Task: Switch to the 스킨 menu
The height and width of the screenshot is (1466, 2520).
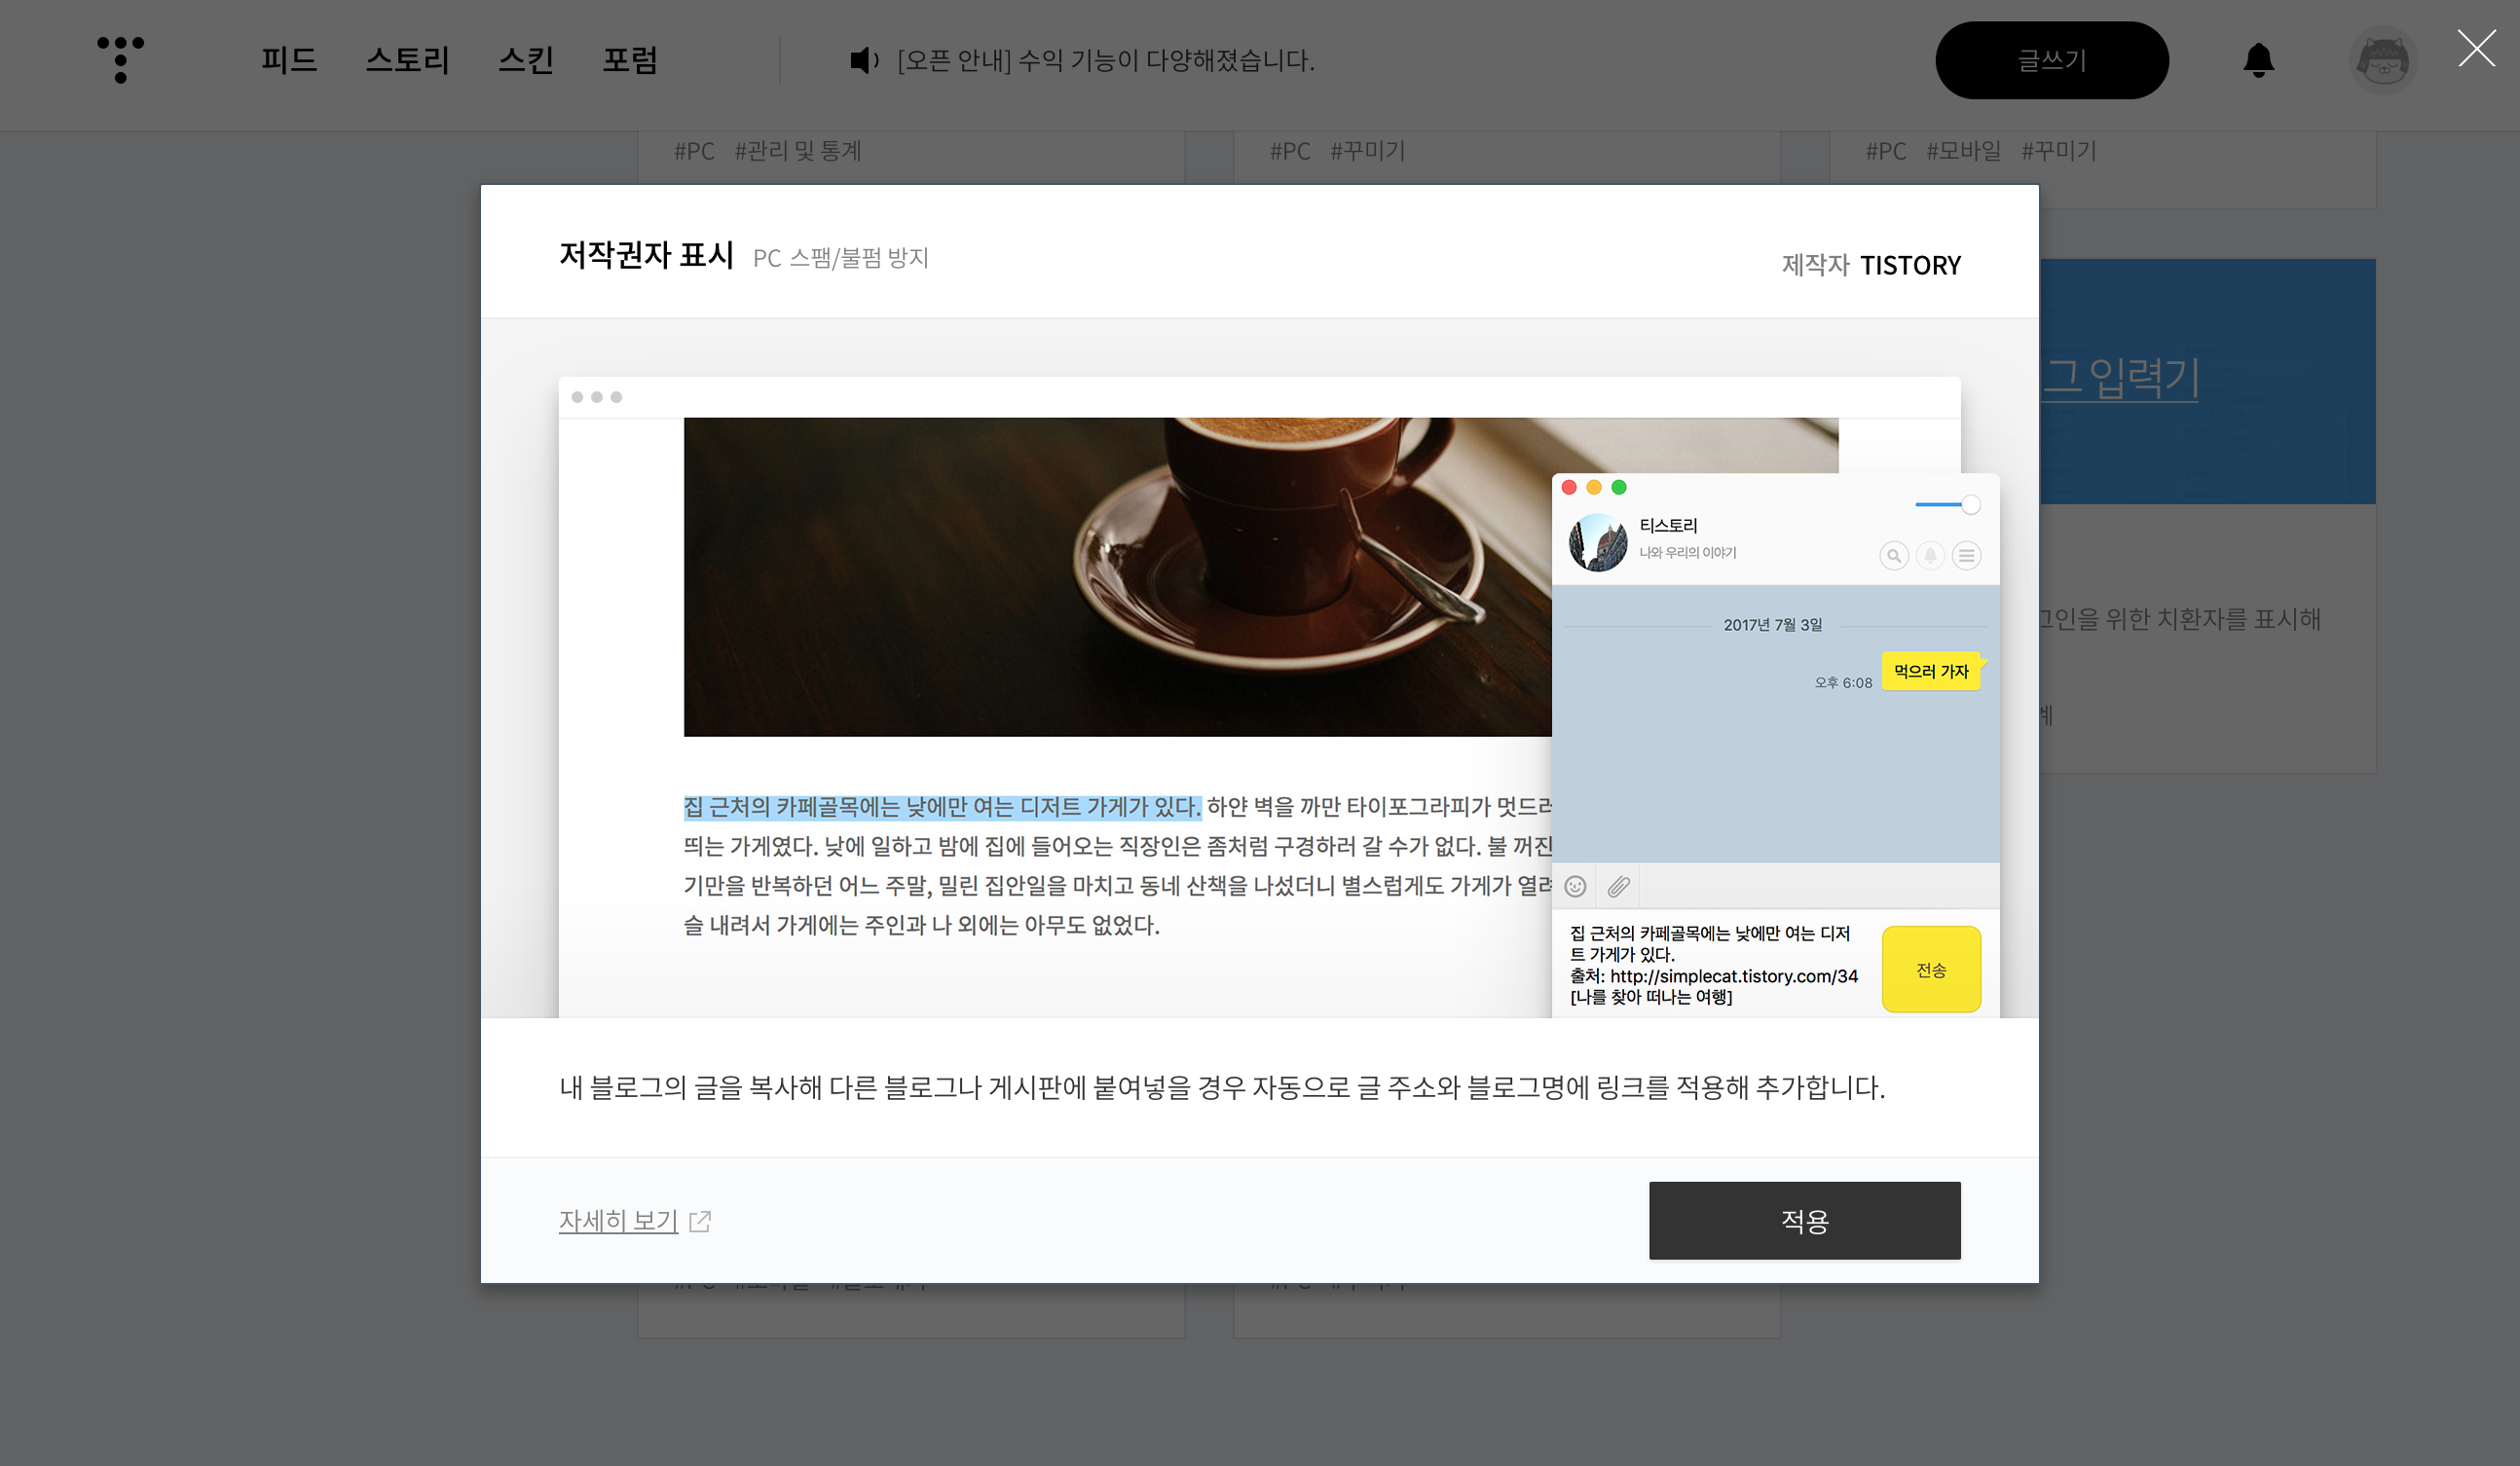Action: (x=526, y=60)
